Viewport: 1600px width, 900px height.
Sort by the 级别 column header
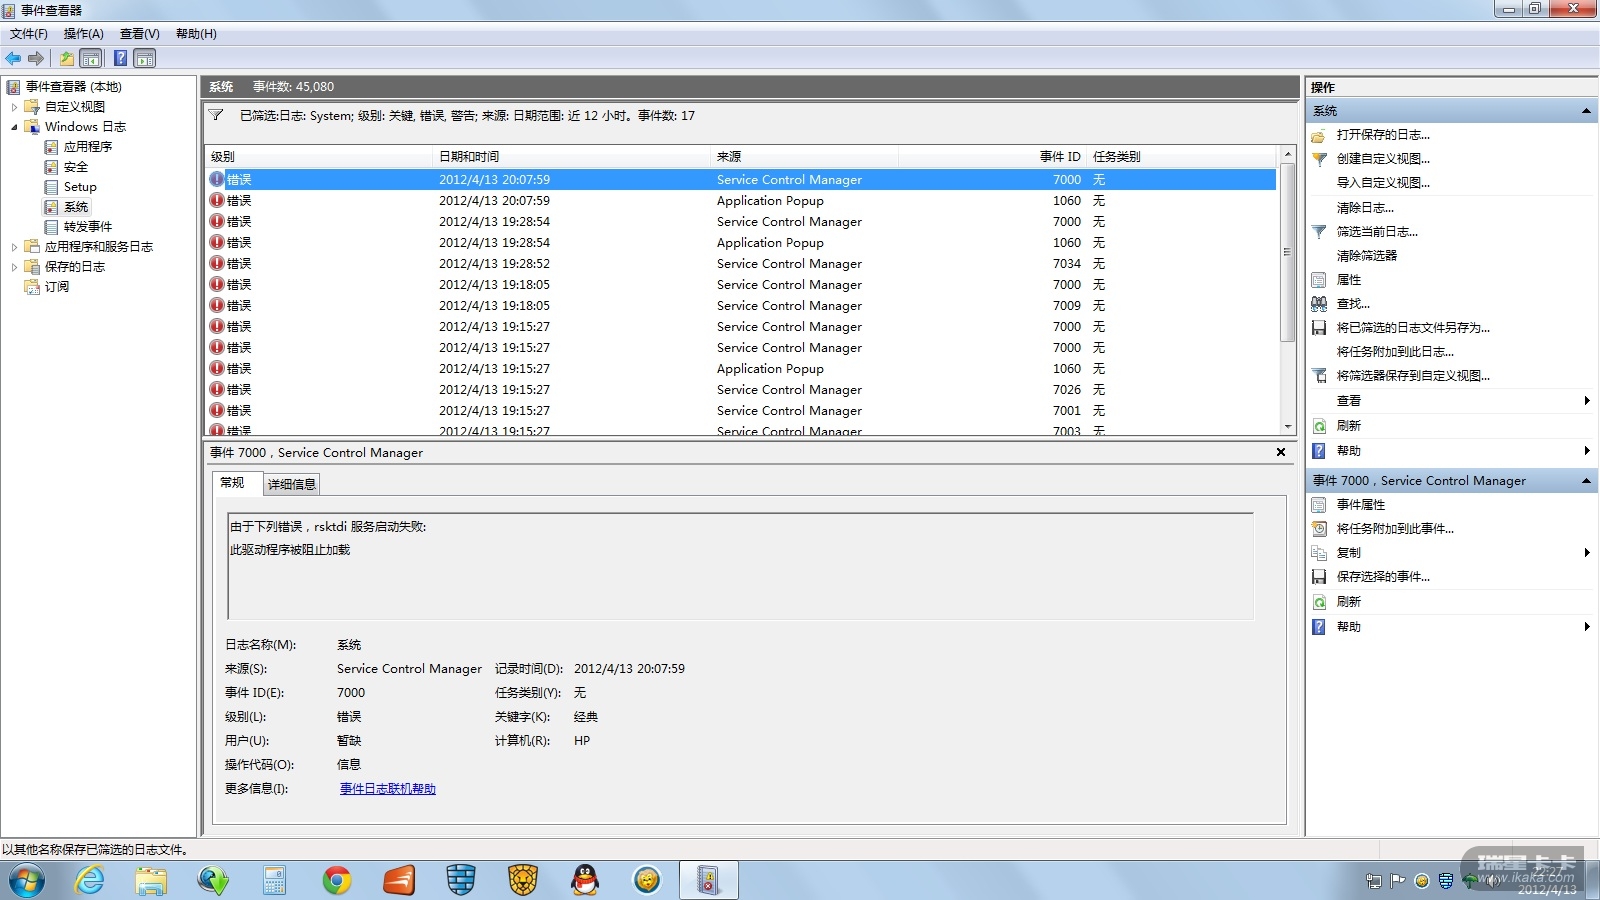[319, 157]
